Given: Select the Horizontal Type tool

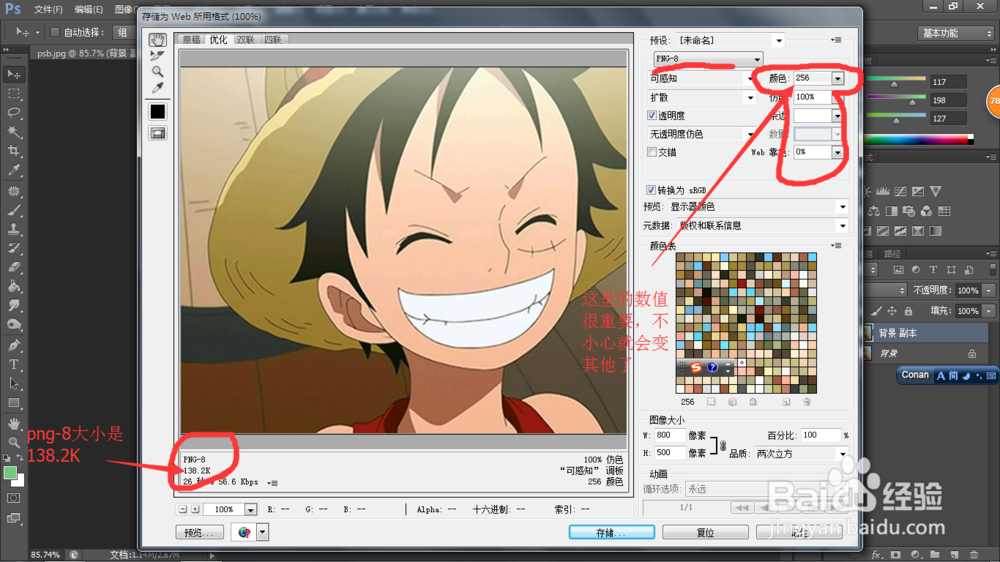Looking at the screenshot, I should [x=13, y=364].
